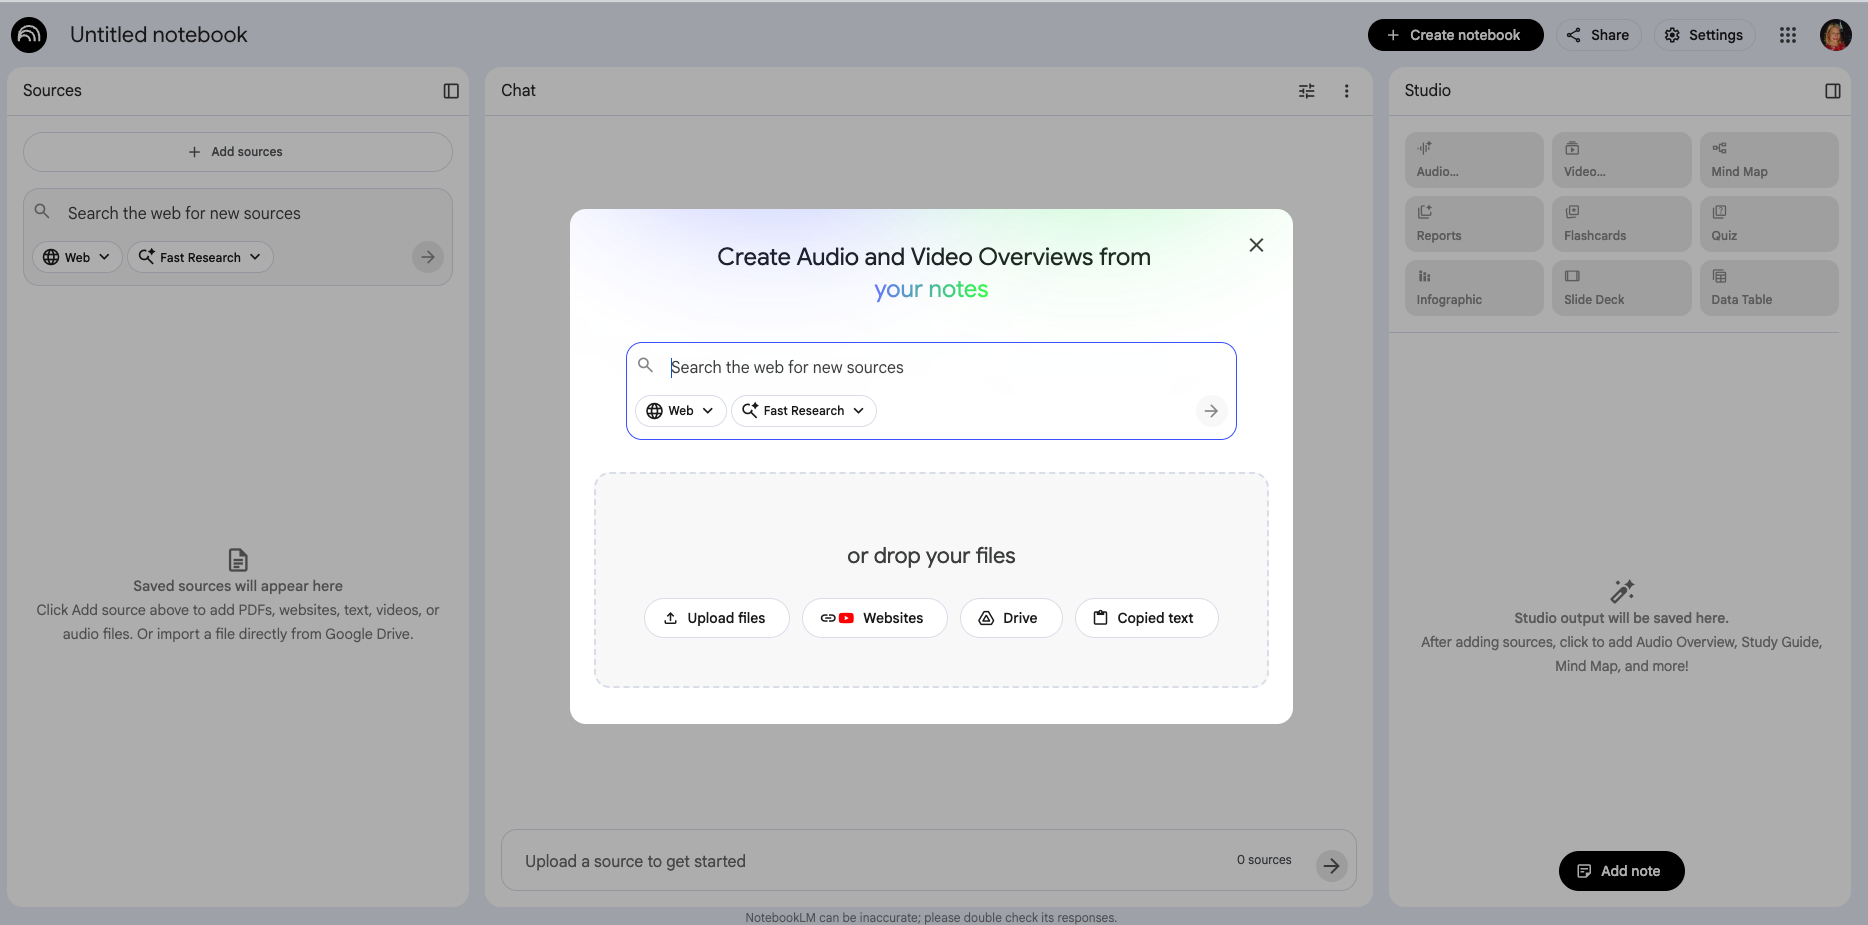Submit the Sources panel search arrow
Image resolution: width=1868 pixels, height=925 pixels.
pos(428,257)
